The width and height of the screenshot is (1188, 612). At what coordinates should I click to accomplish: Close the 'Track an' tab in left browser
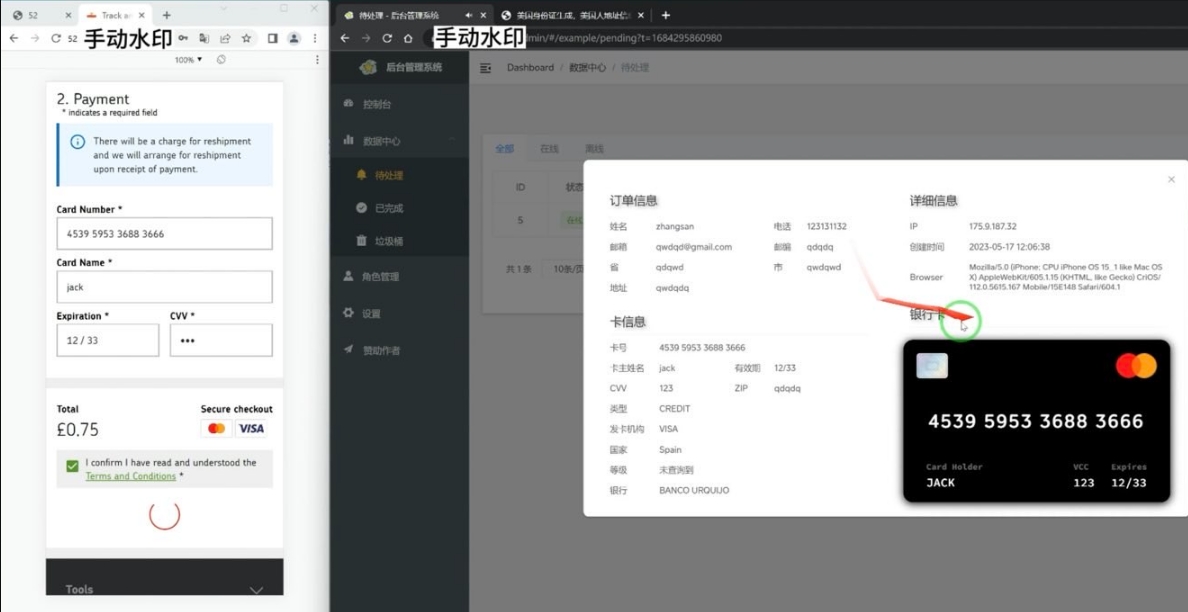(x=143, y=15)
